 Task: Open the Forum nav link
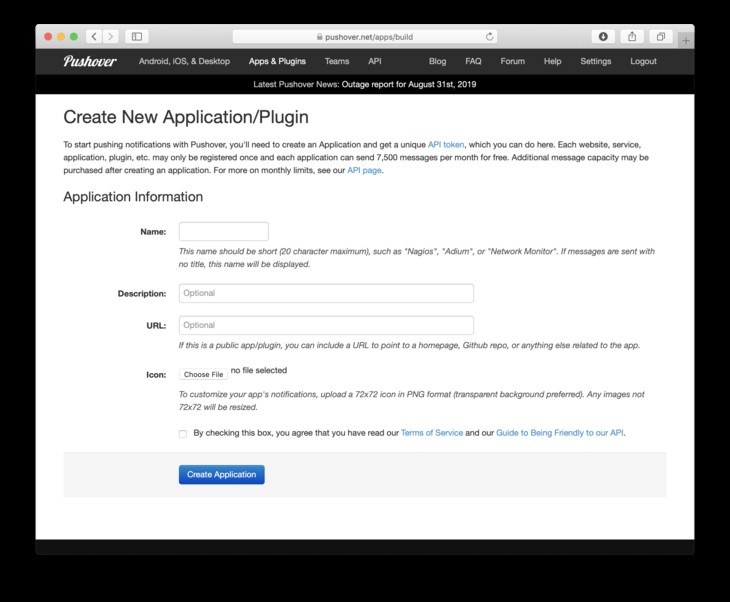click(513, 61)
